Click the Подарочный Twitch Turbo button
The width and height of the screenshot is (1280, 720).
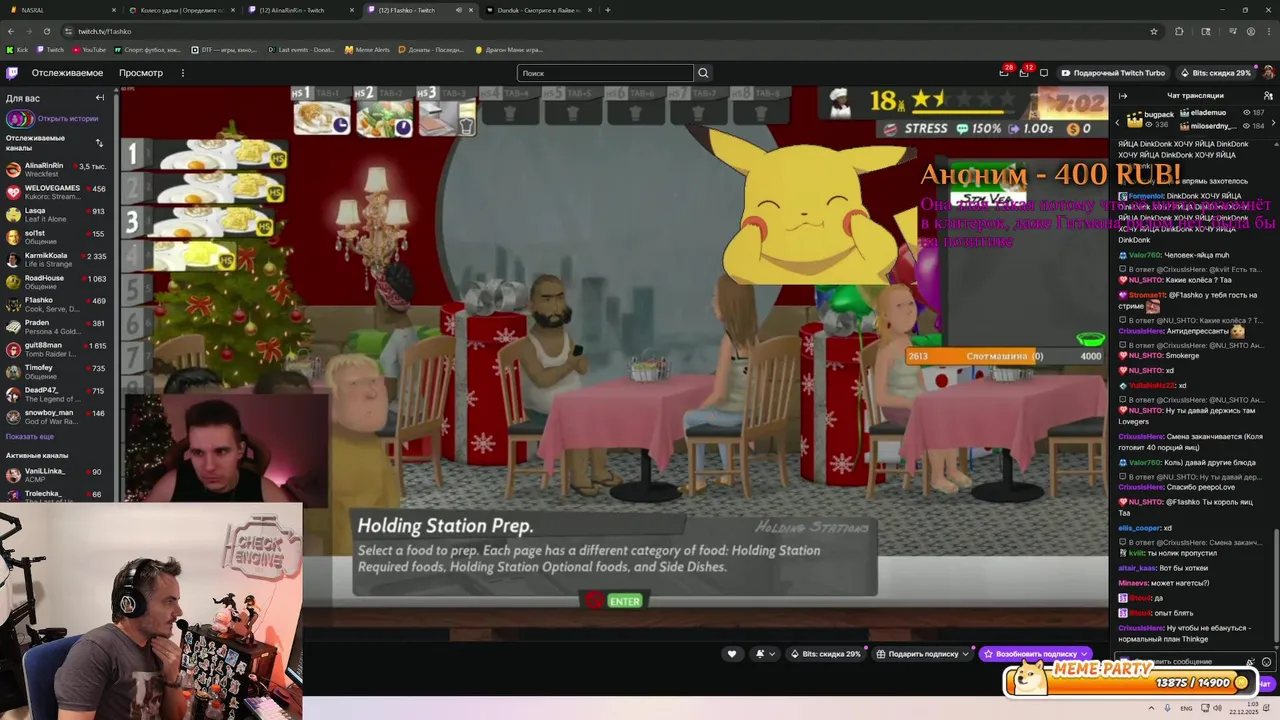coord(1113,73)
